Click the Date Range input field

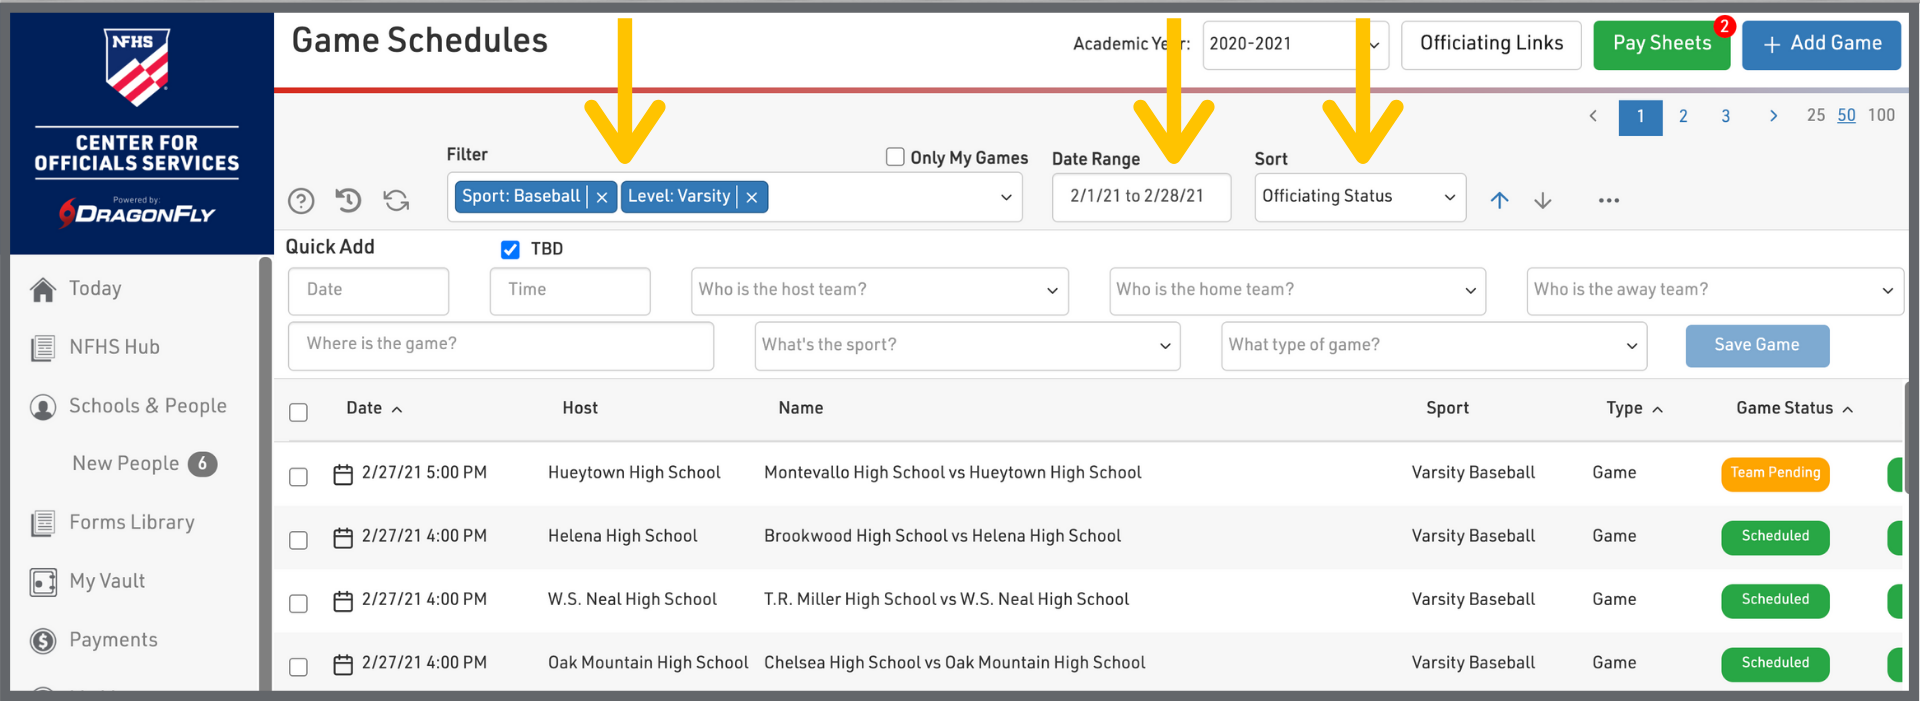1140,197
